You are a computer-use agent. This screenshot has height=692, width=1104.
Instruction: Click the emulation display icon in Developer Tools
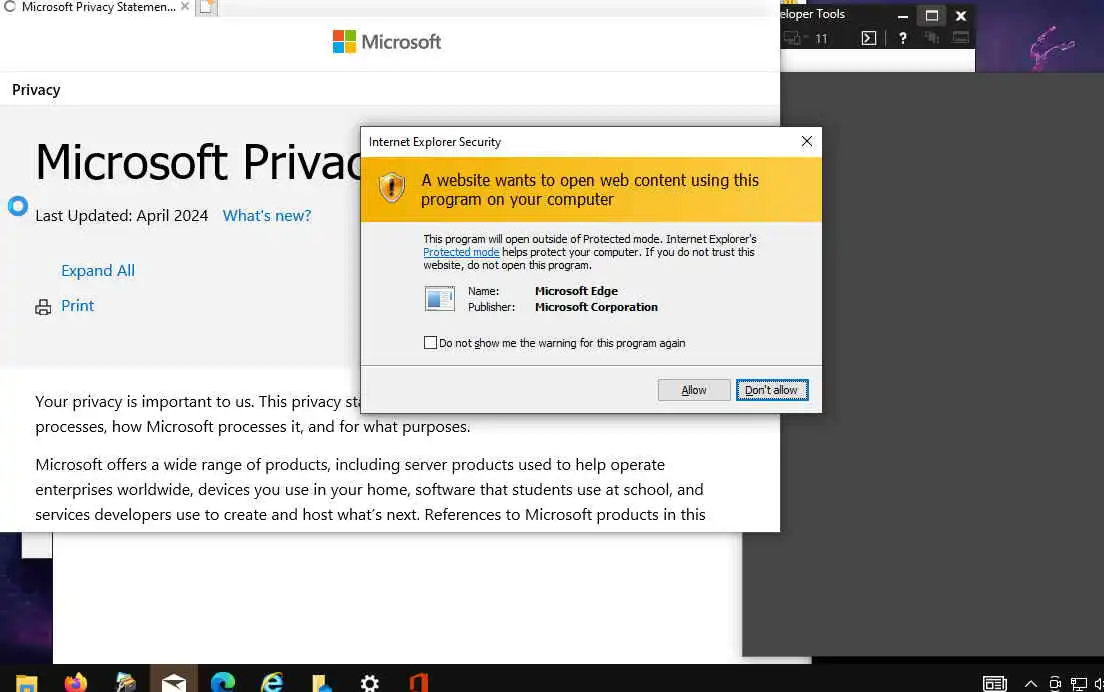pyautogui.click(x=793, y=38)
